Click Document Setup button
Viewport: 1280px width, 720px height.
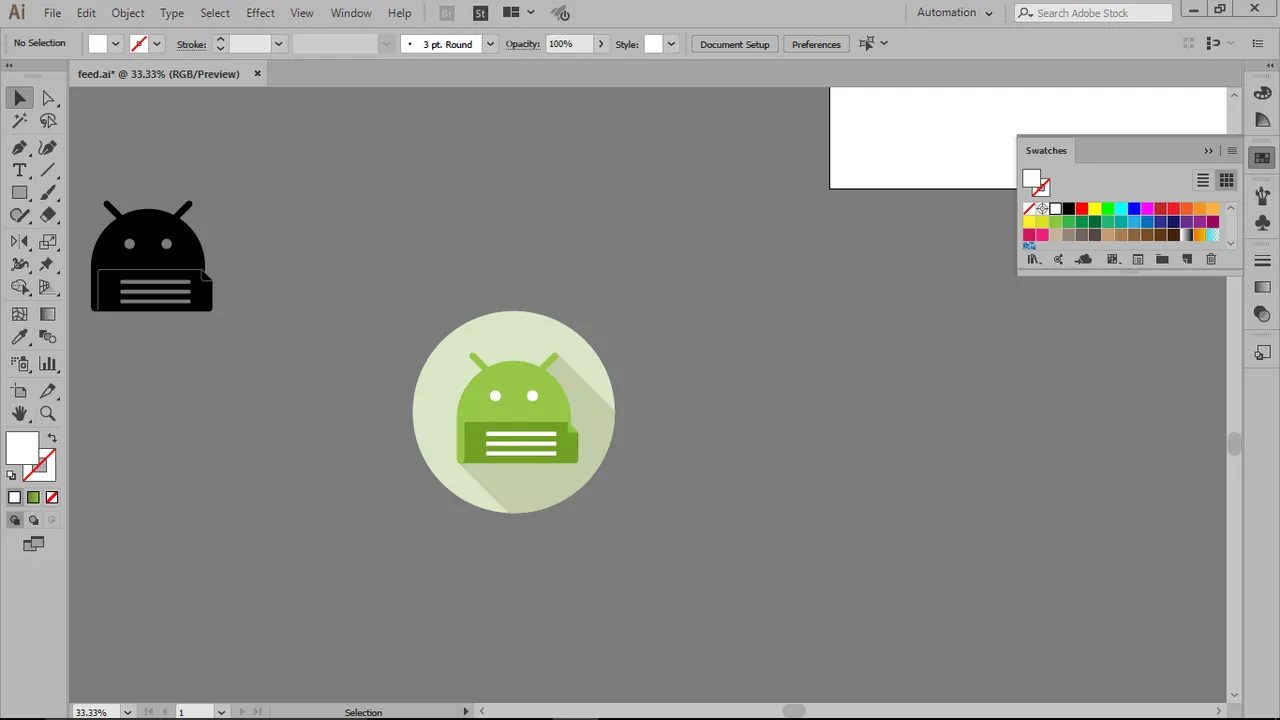point(735,44)
